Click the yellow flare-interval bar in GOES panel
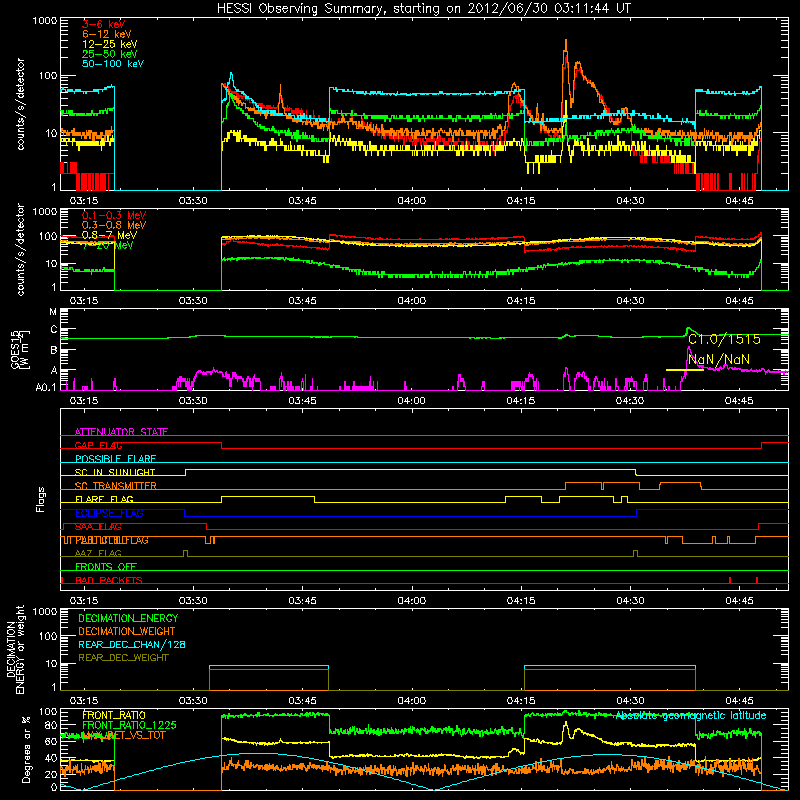 pyautogui.click(x=685, y=370)
